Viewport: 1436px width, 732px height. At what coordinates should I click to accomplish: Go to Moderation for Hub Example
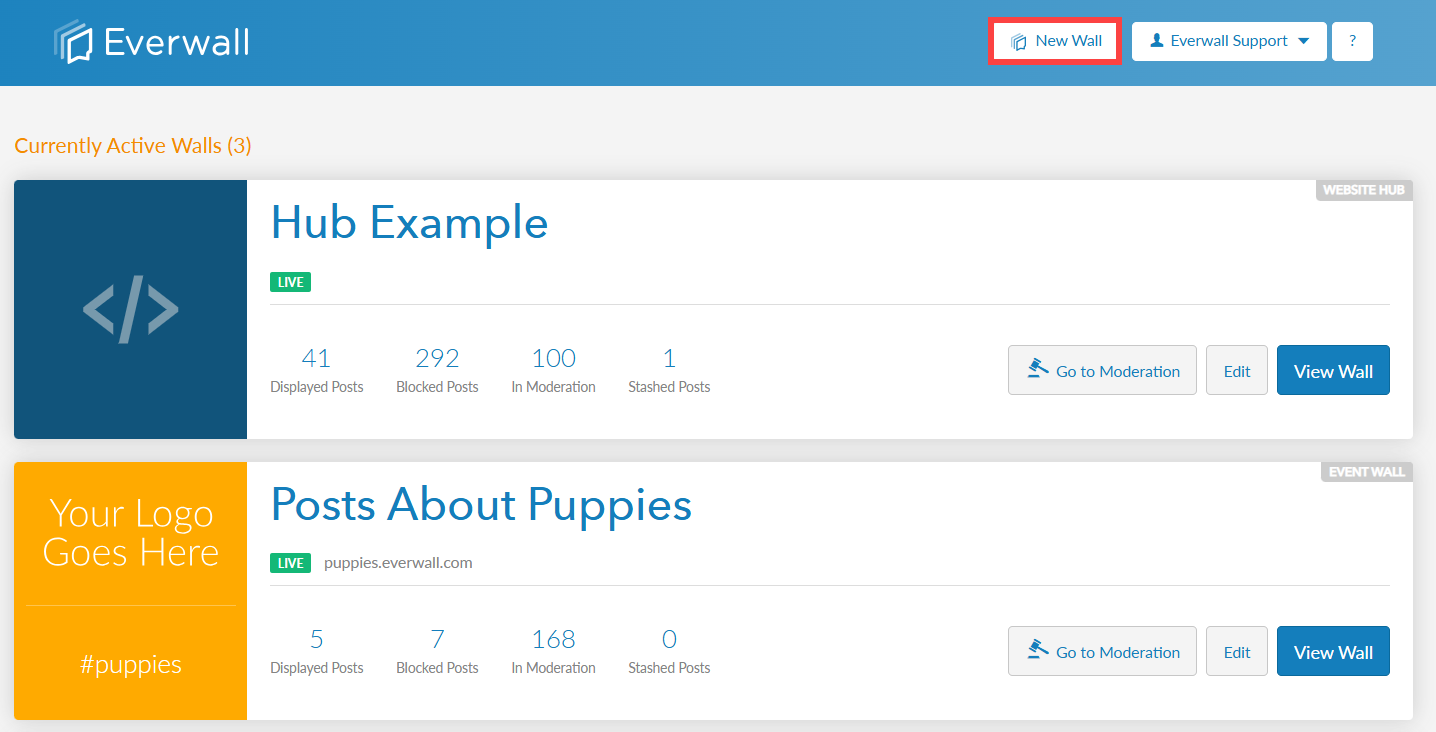coord(1102,370)
